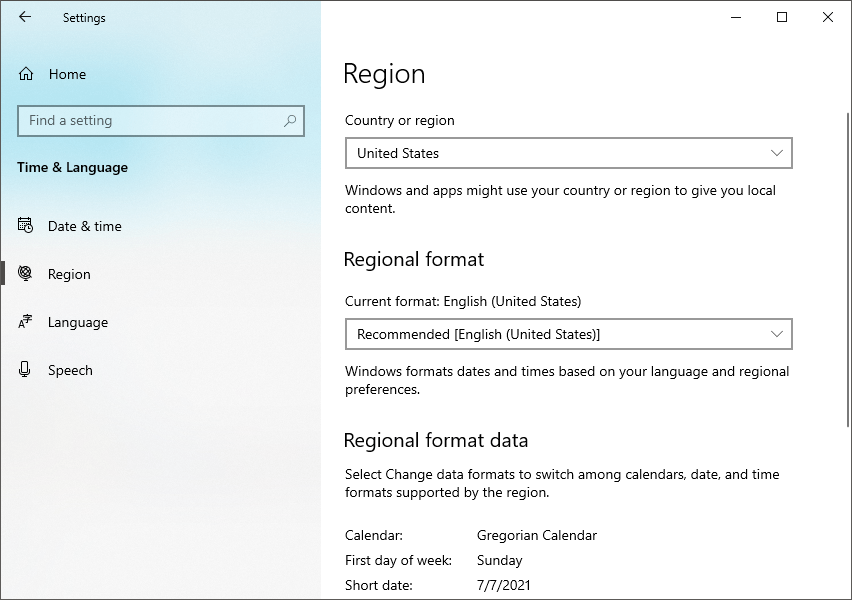Viewport: 852px width, 600px height.
Task: Close the Settings window
Action: click(828, 17)
